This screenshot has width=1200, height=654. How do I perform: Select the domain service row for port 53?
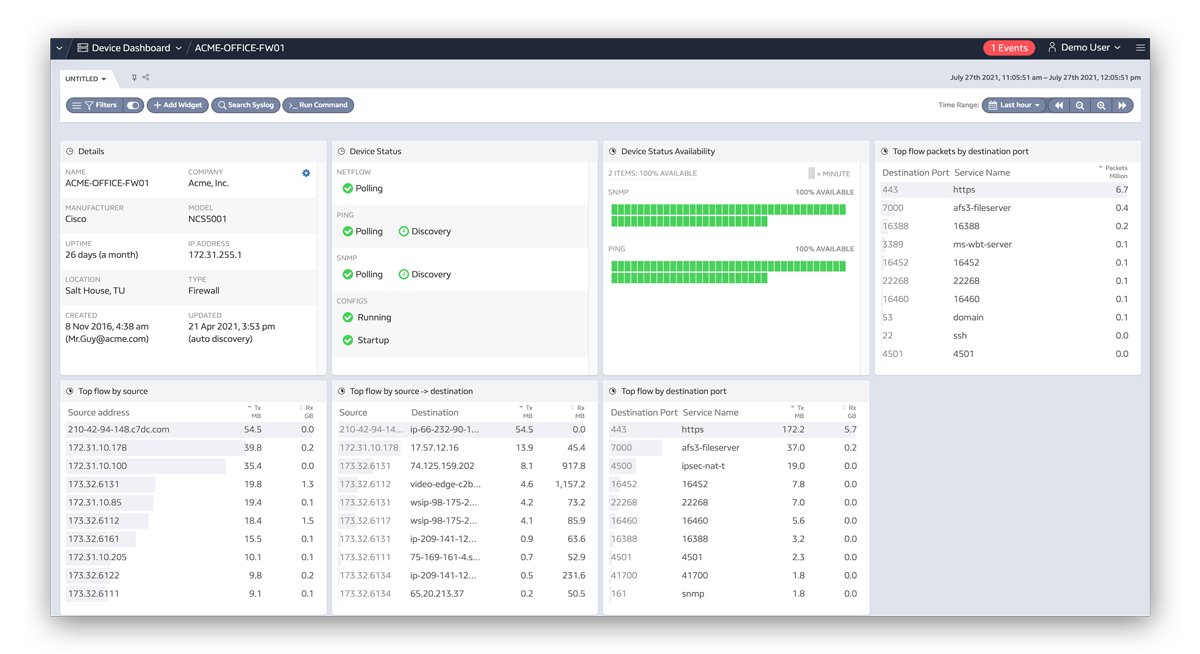tap(1006, 317)
